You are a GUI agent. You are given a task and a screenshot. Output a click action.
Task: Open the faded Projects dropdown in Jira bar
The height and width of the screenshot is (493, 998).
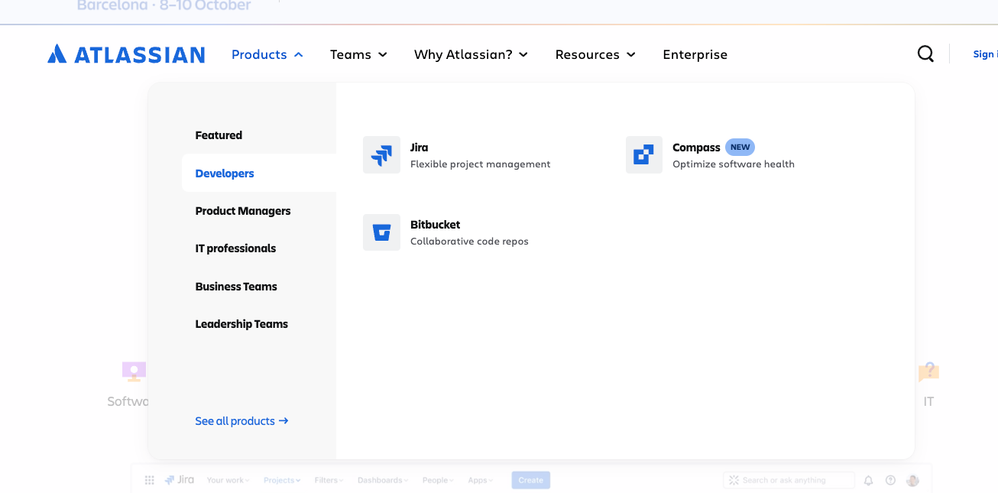[x=281, y=480]
